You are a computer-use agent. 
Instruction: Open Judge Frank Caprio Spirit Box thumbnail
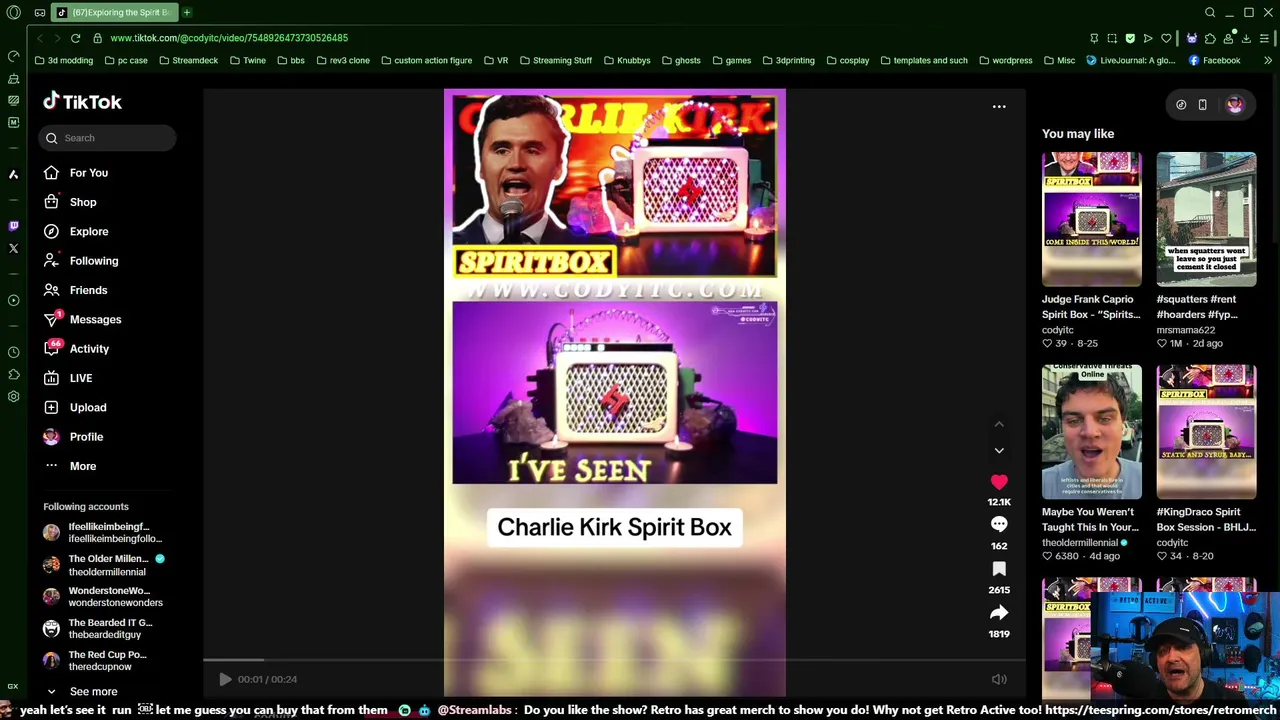1091,219
